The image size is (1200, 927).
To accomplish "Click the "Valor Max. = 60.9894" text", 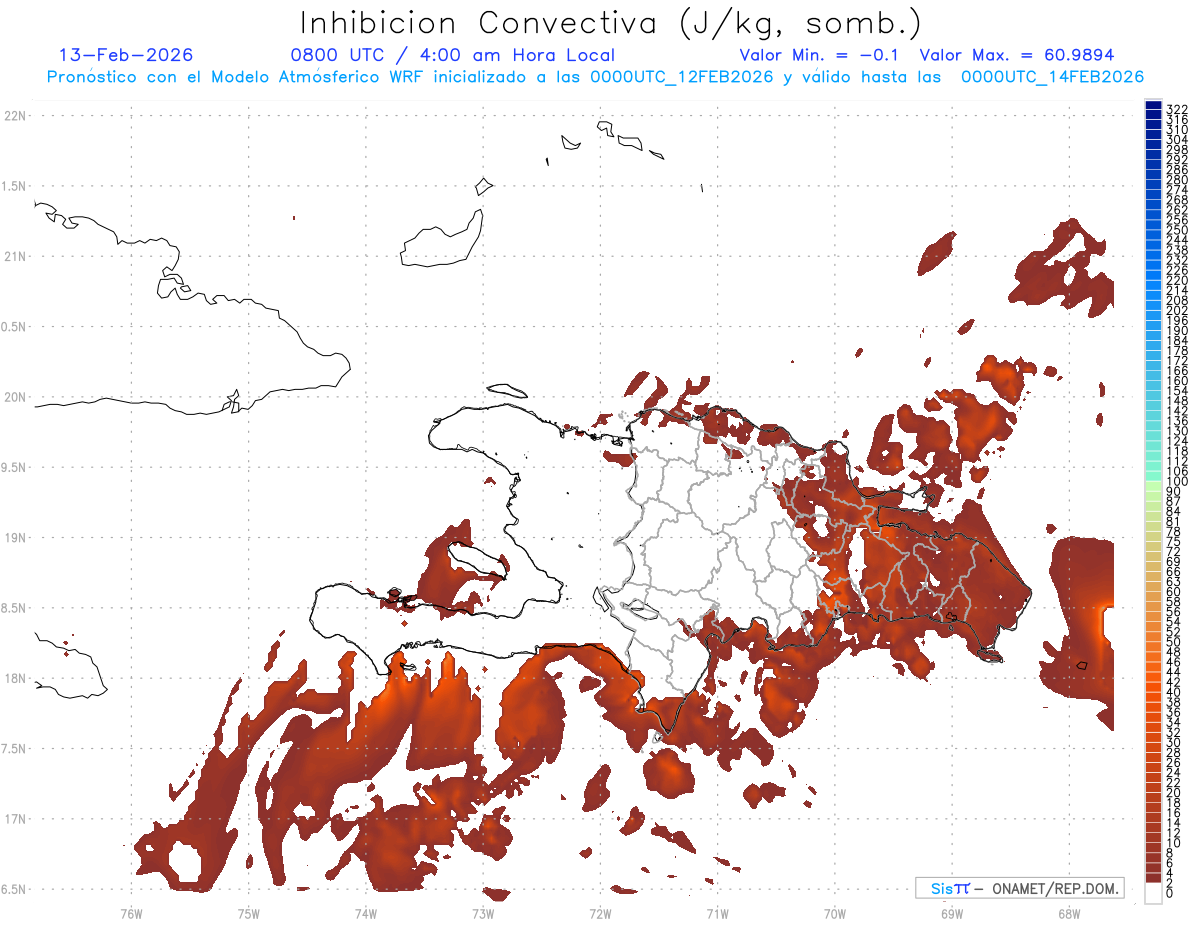I will coord(1017,55).
